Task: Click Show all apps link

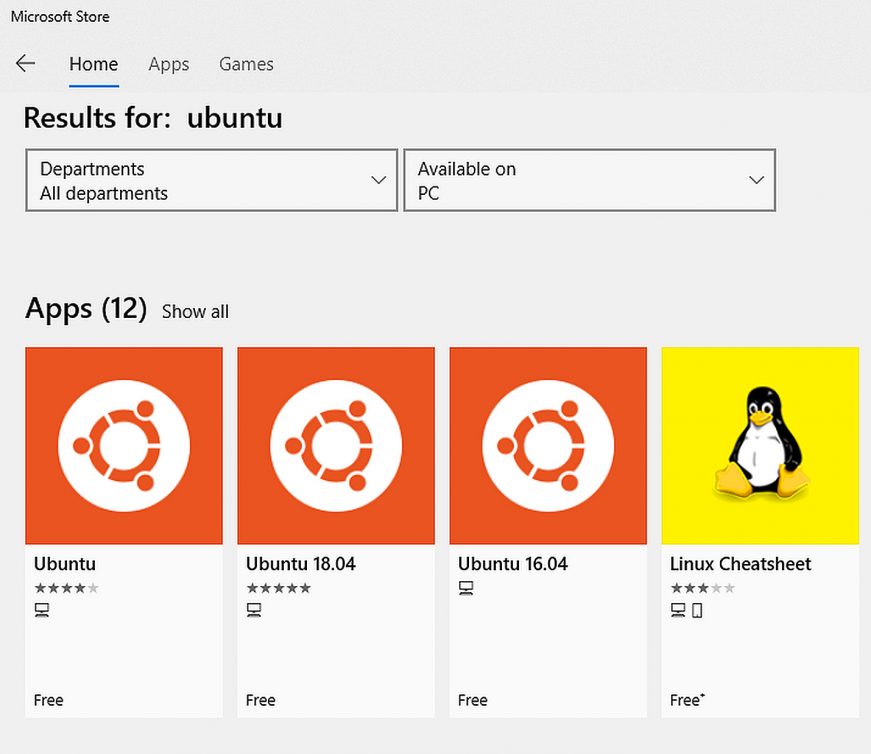Action: point(195,312)
